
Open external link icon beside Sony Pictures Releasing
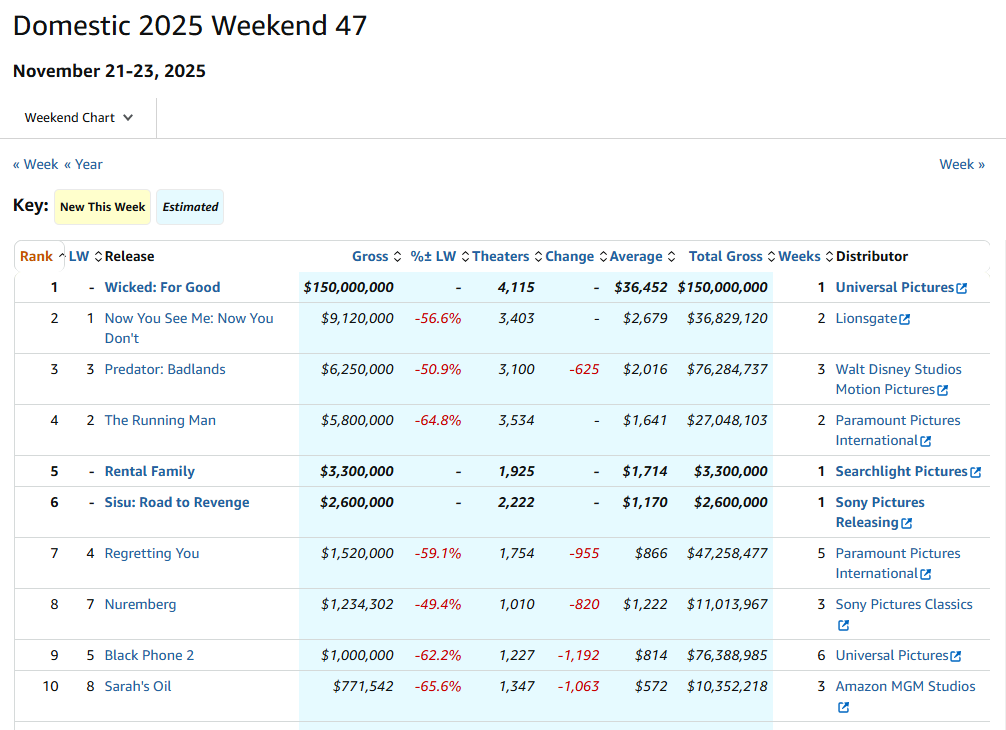907,523
